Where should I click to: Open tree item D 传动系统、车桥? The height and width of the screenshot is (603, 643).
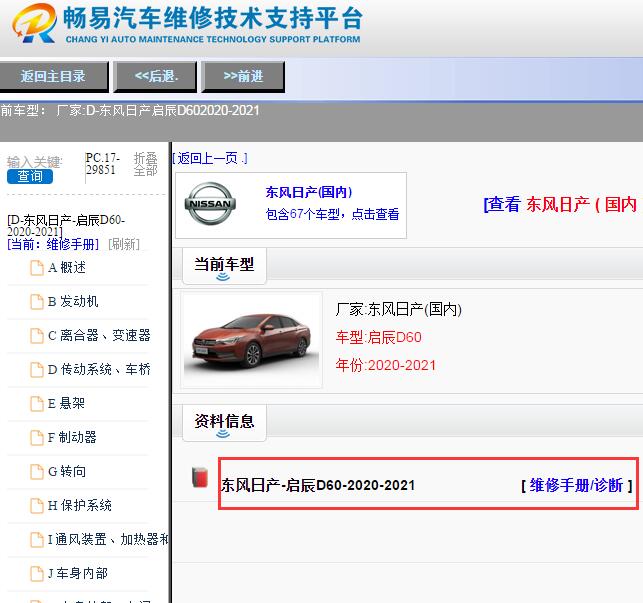coord(99,370)
